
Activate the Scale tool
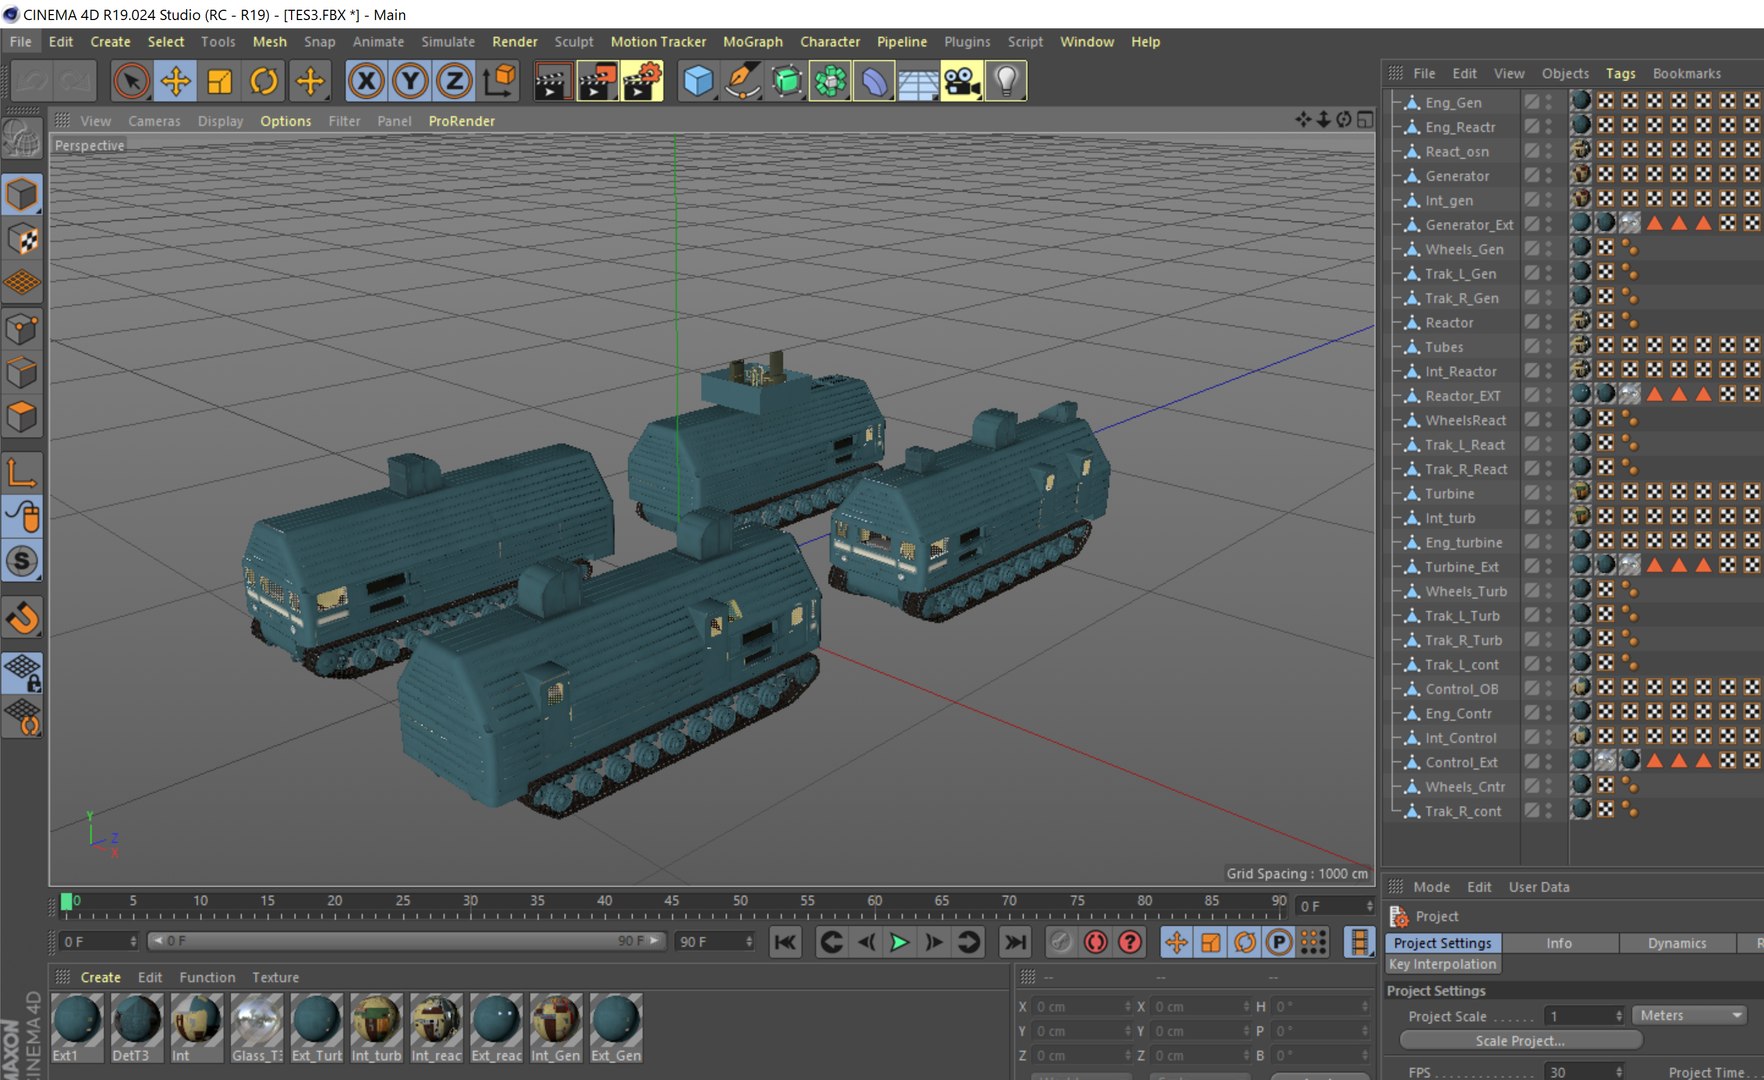pyautogui.click(x=219, y=81)
